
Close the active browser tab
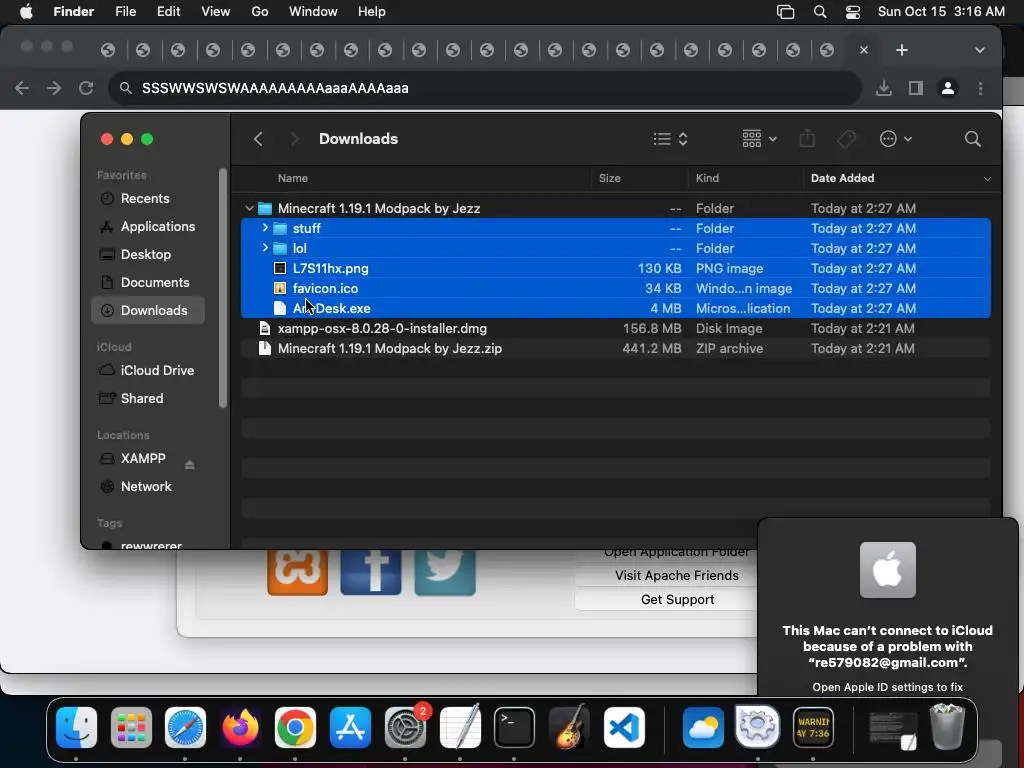[863, 50]
